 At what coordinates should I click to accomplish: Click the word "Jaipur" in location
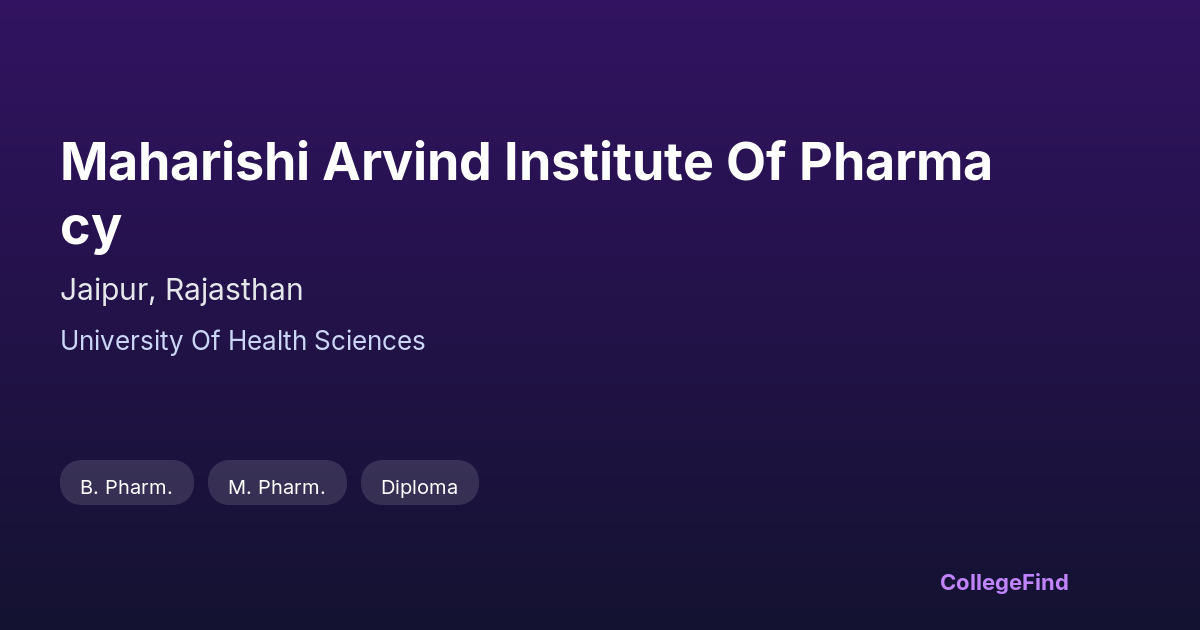tap(106, 290)
